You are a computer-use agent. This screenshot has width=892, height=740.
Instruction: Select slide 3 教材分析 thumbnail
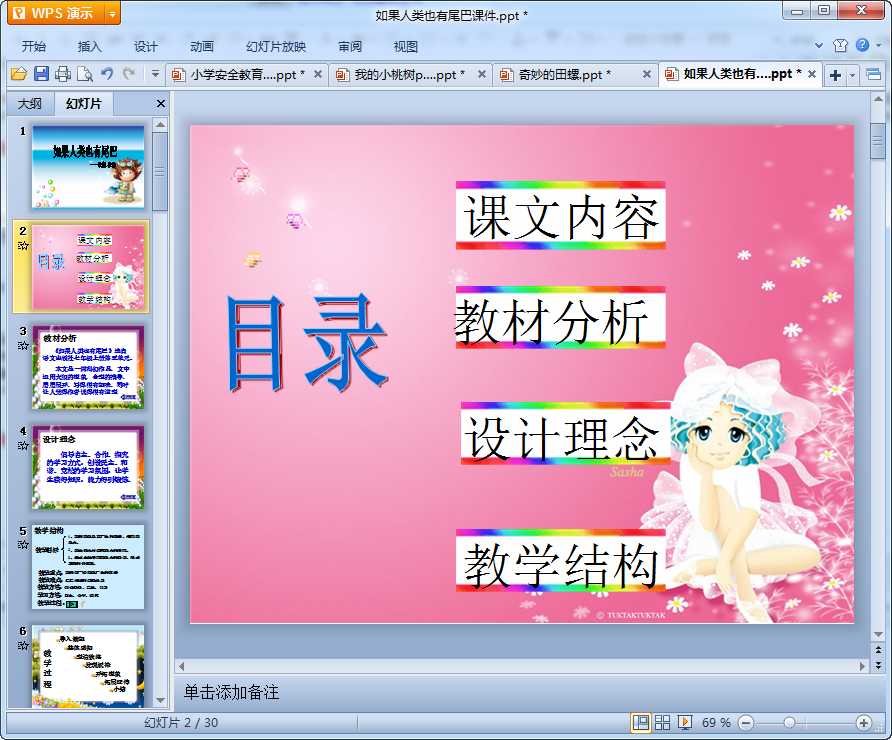click(x=88, y=367)
